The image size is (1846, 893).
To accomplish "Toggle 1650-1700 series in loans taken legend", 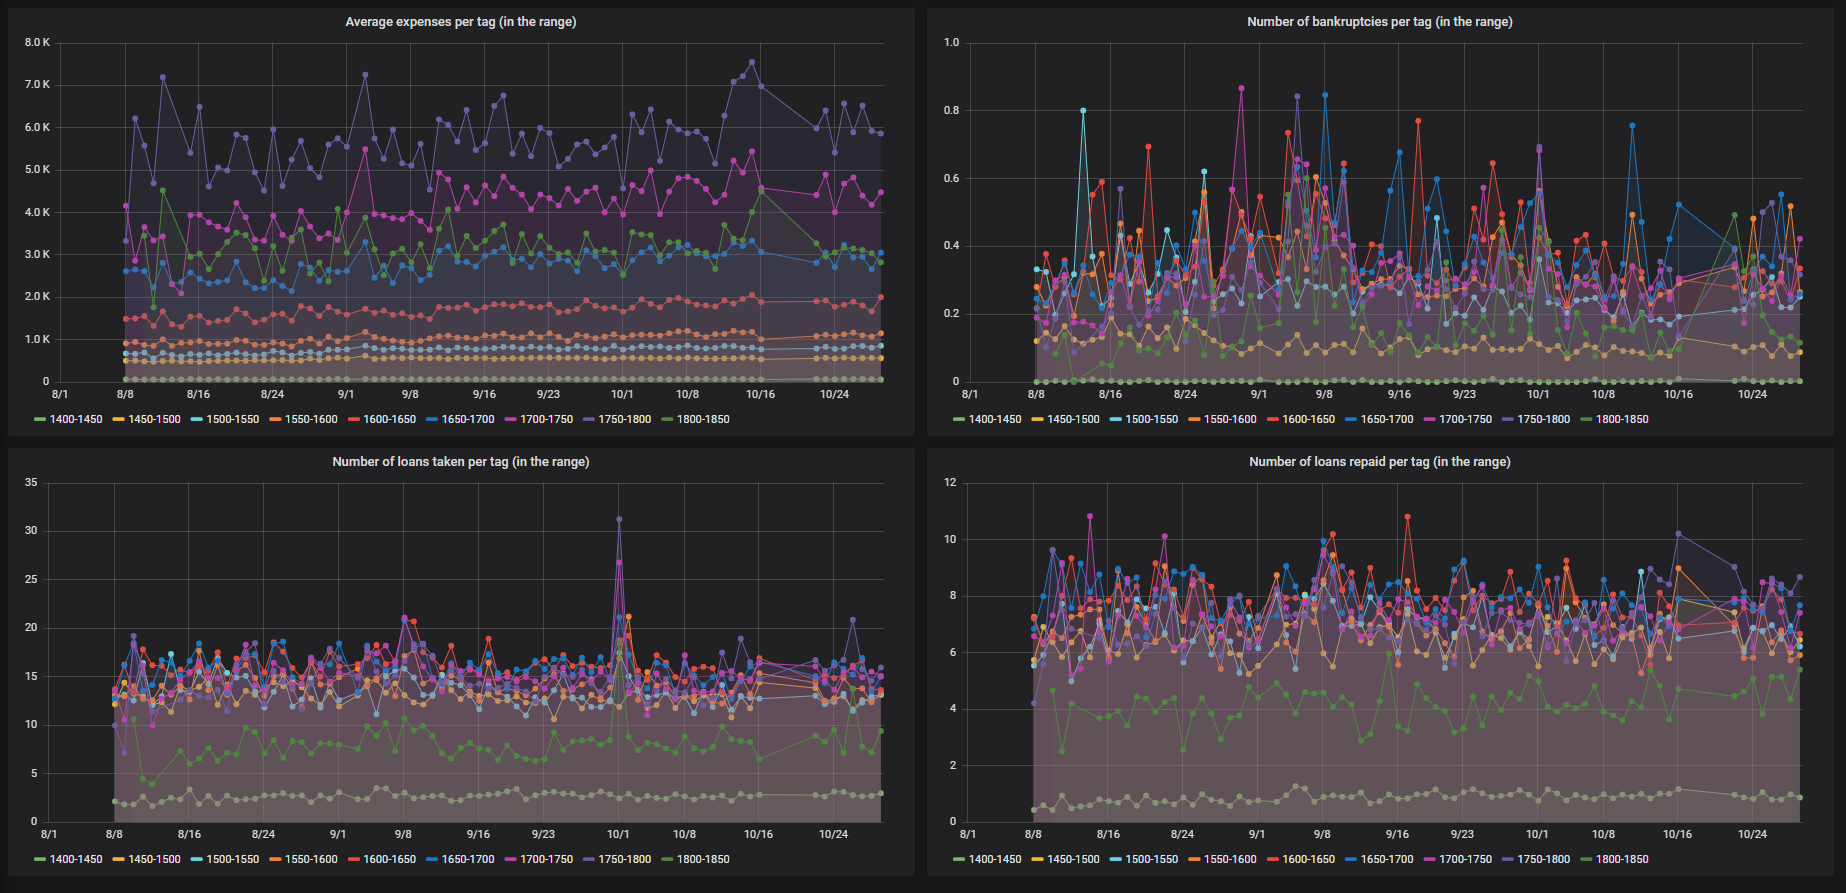I will [x=460, y=859].
